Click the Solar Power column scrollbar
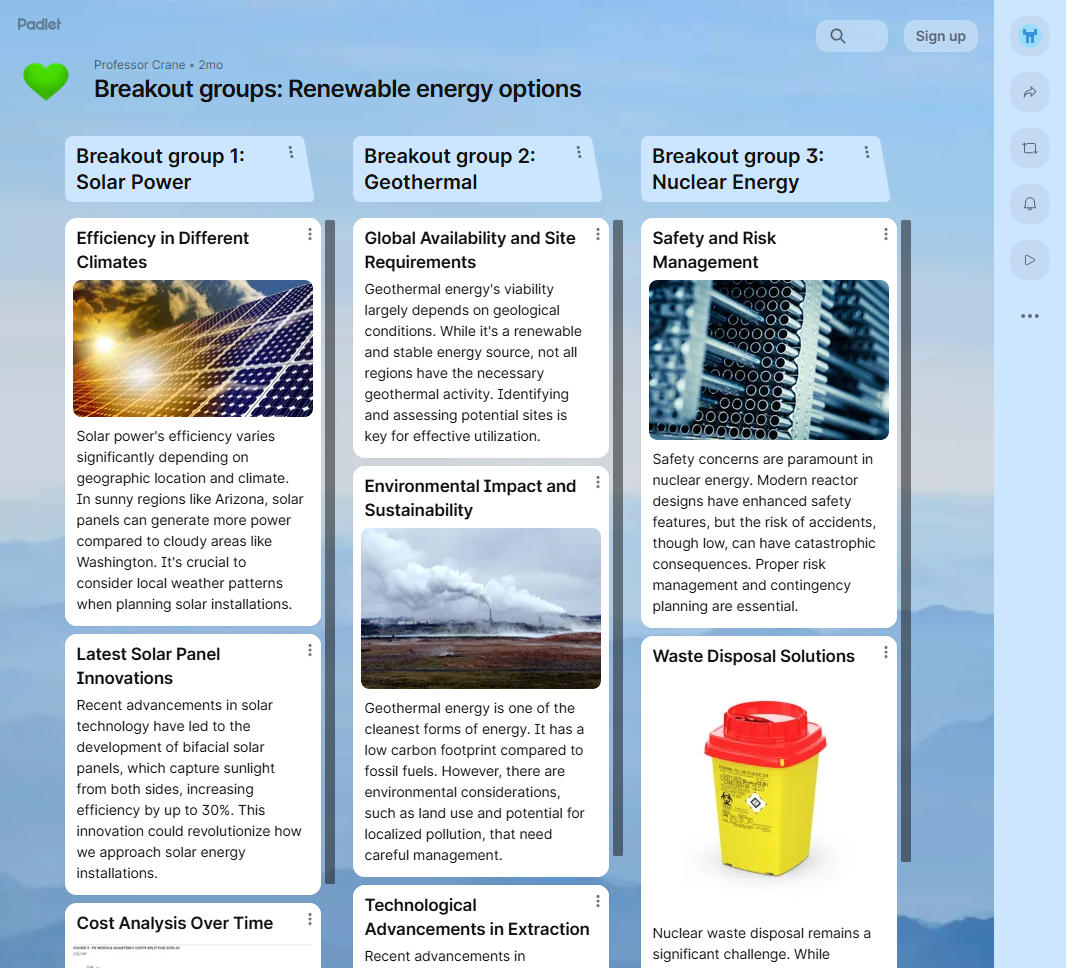1066x968 pixels. click(330, 551)
